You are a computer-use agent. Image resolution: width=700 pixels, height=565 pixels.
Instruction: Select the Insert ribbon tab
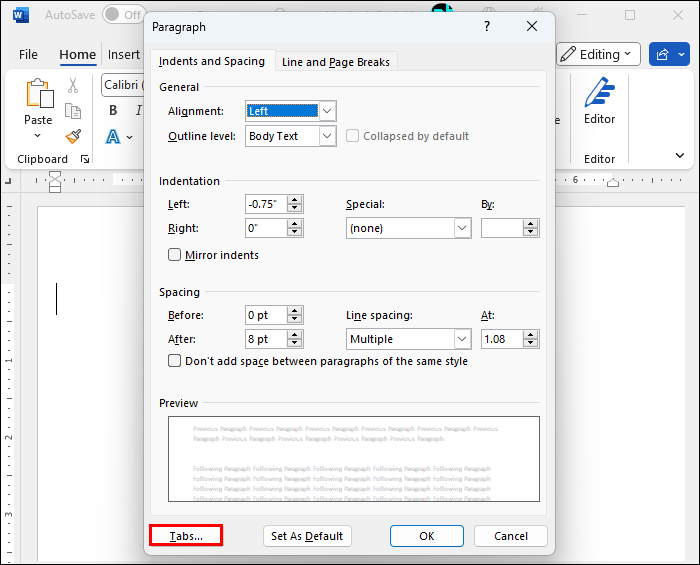(124, 54)
